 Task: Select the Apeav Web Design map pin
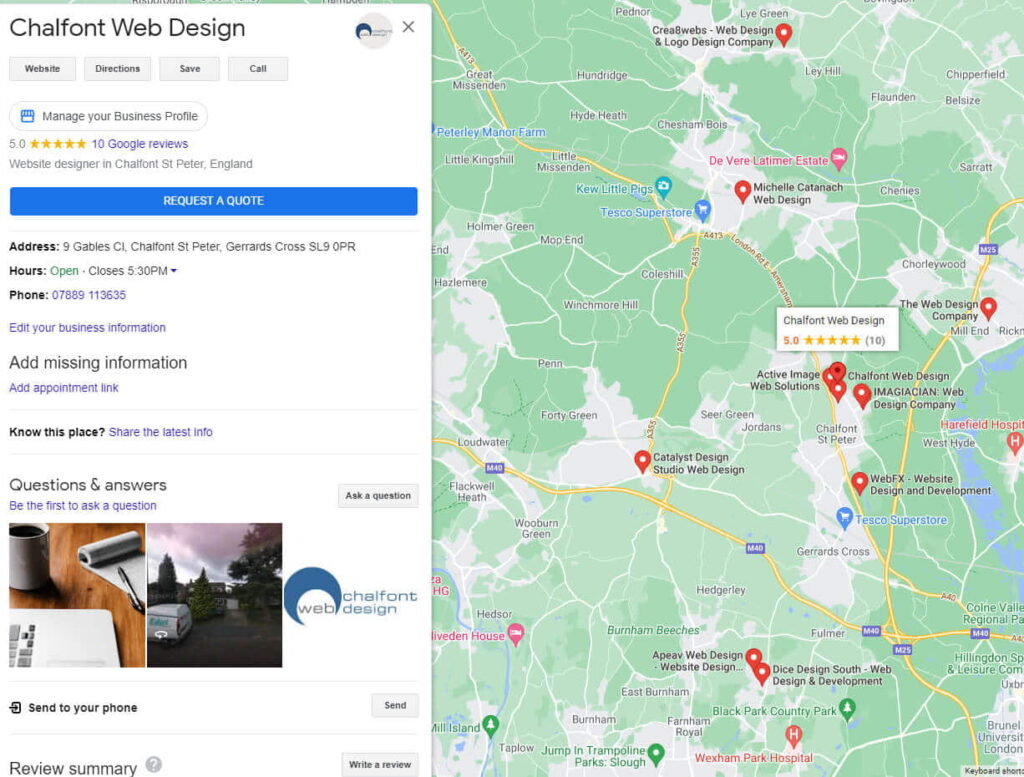[753, 658]
